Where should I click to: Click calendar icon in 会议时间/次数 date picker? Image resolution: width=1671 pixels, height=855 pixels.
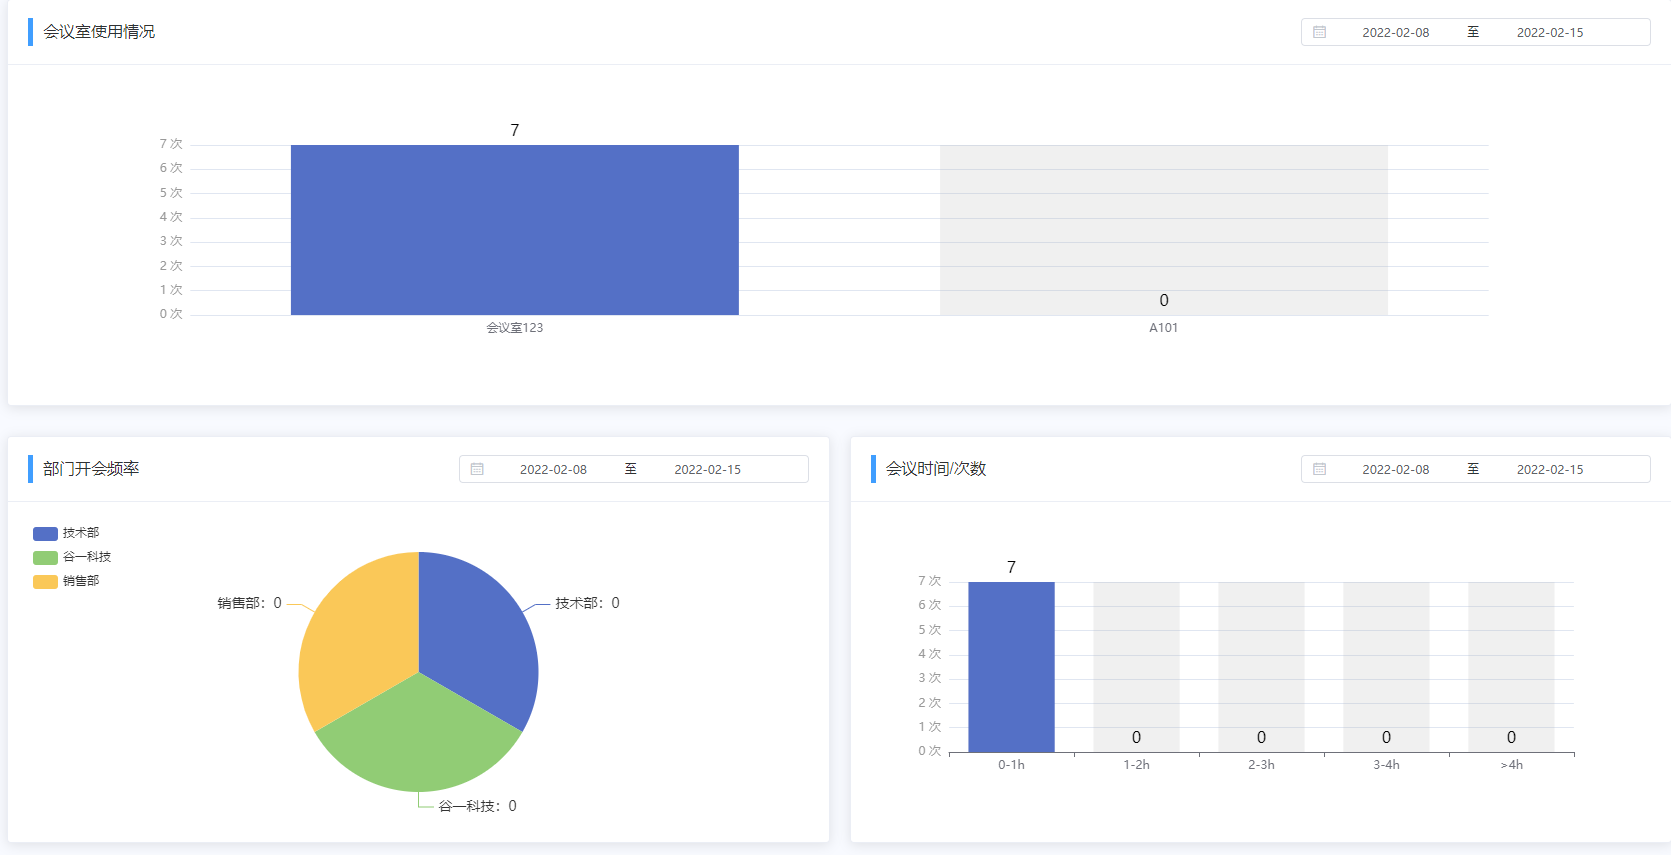(1319, 469)
